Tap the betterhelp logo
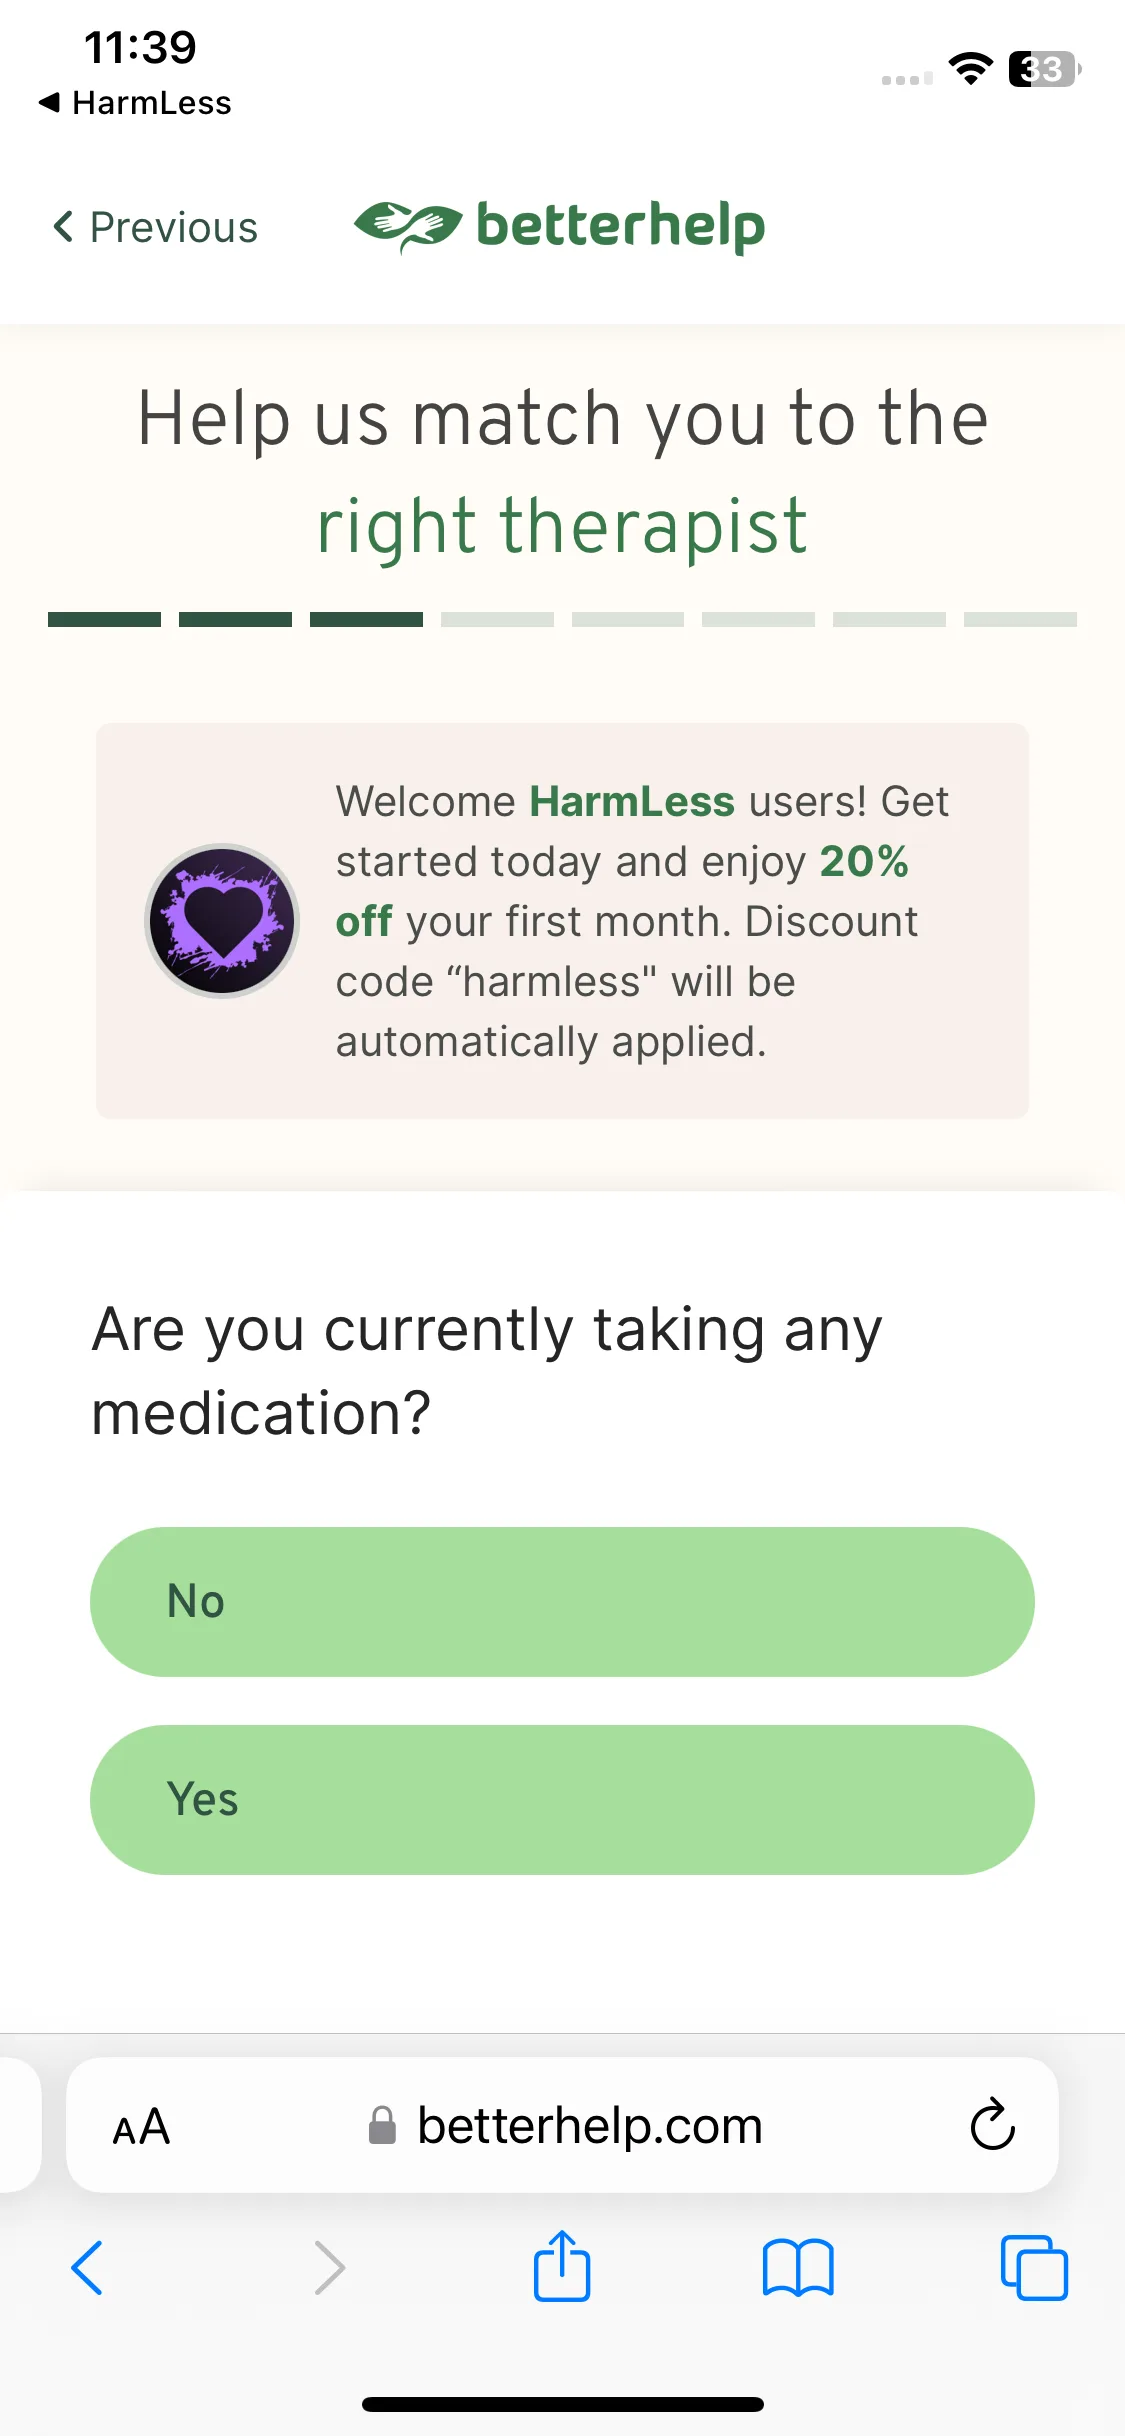The image size is (1125, 2436). click(x=559, y=226)
